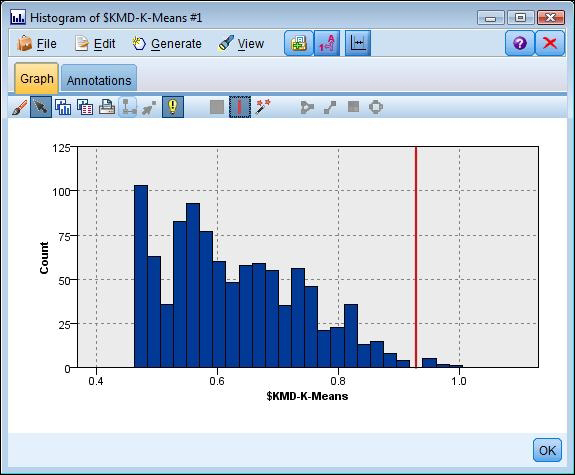
Task: Click the add to palette icon
Action: point(299,43)
